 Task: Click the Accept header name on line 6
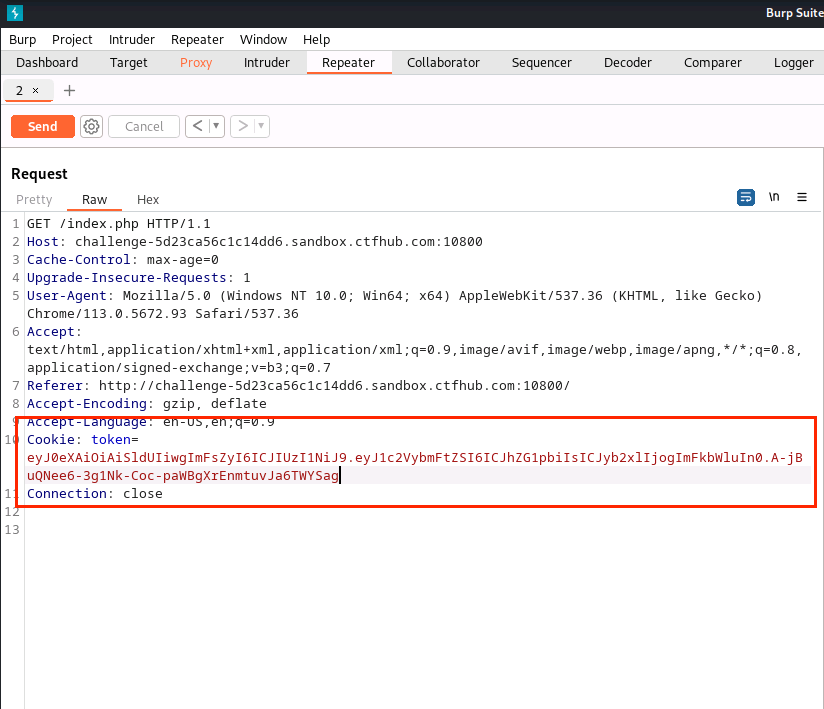51,332
